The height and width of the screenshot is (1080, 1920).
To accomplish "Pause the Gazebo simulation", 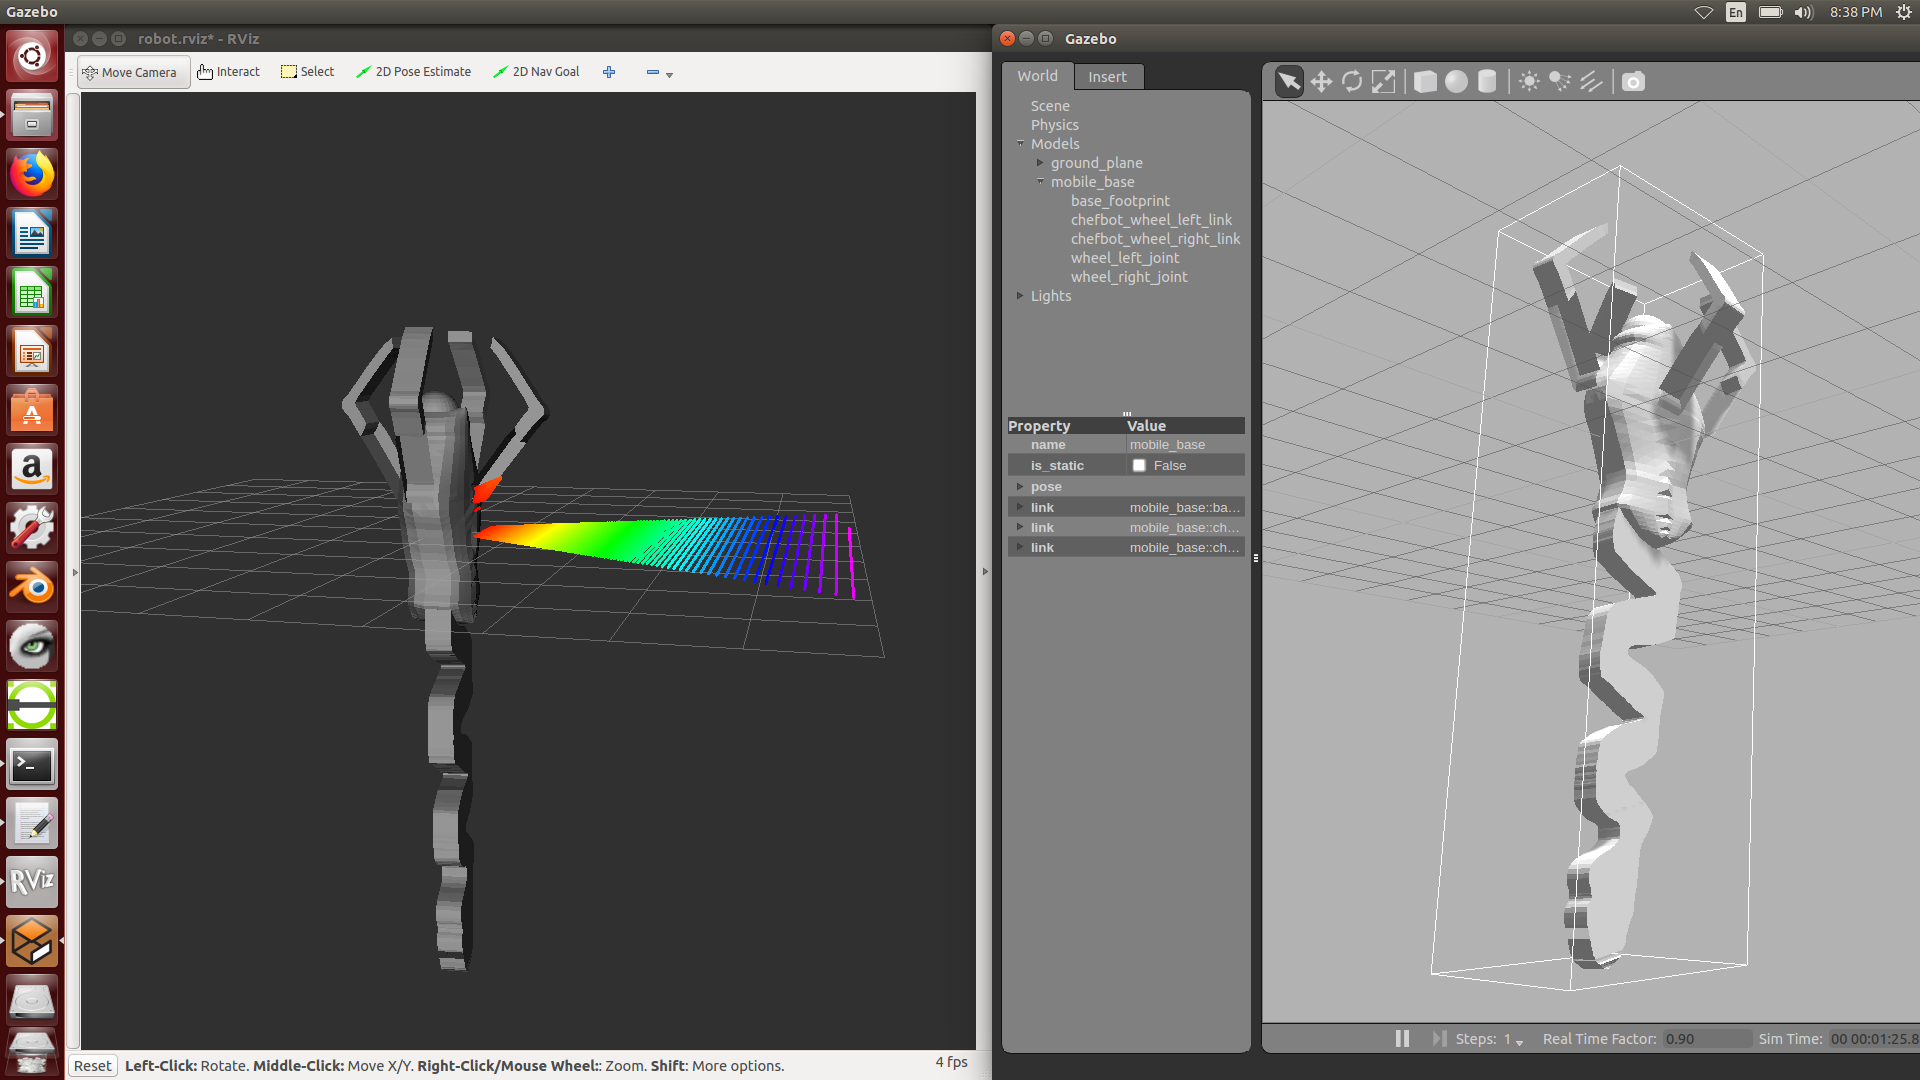I will pyautogui.click(x=1401, y=1038).
